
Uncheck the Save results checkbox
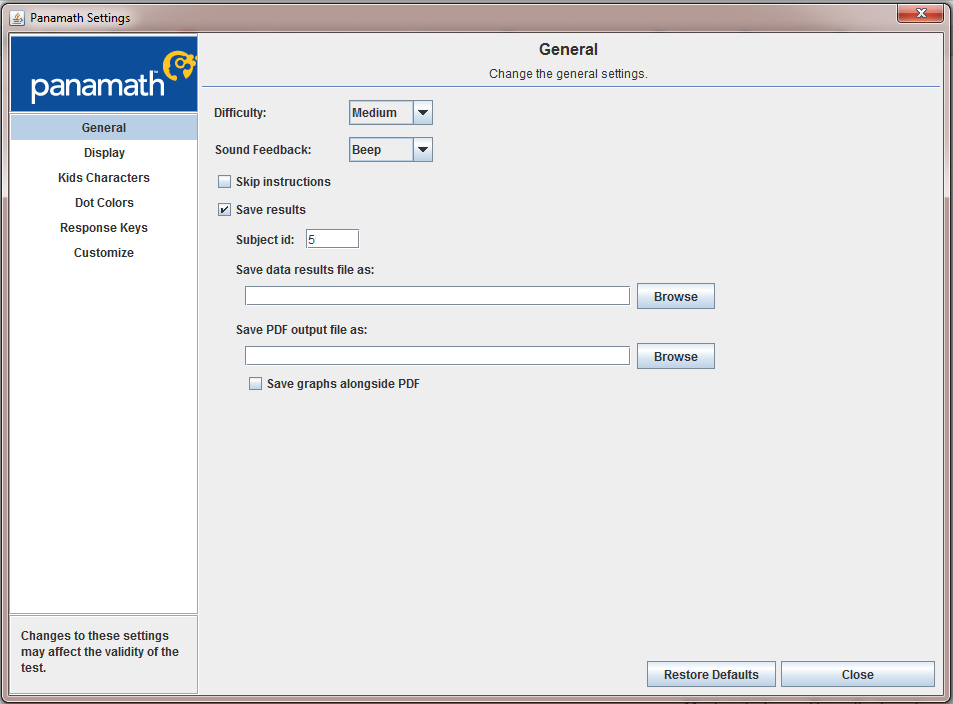[x=224, y=210]
